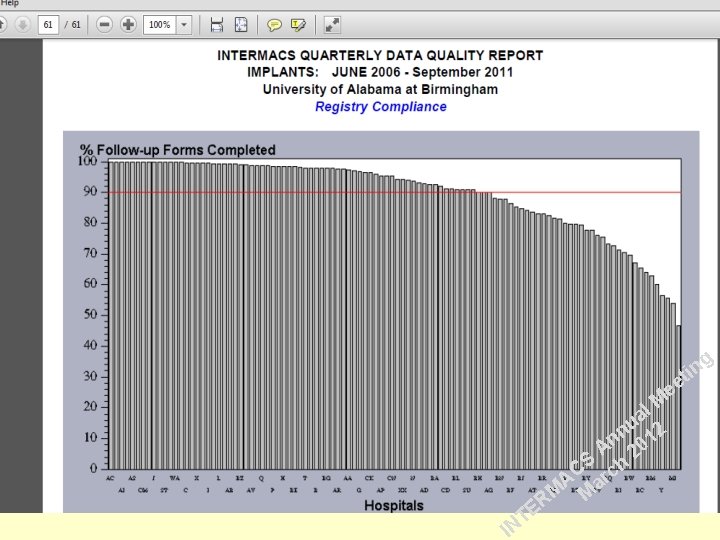Open the zoom percentage dropdown arrow
Viewport: 720px width, 540px height.
[x=184, y=25]
